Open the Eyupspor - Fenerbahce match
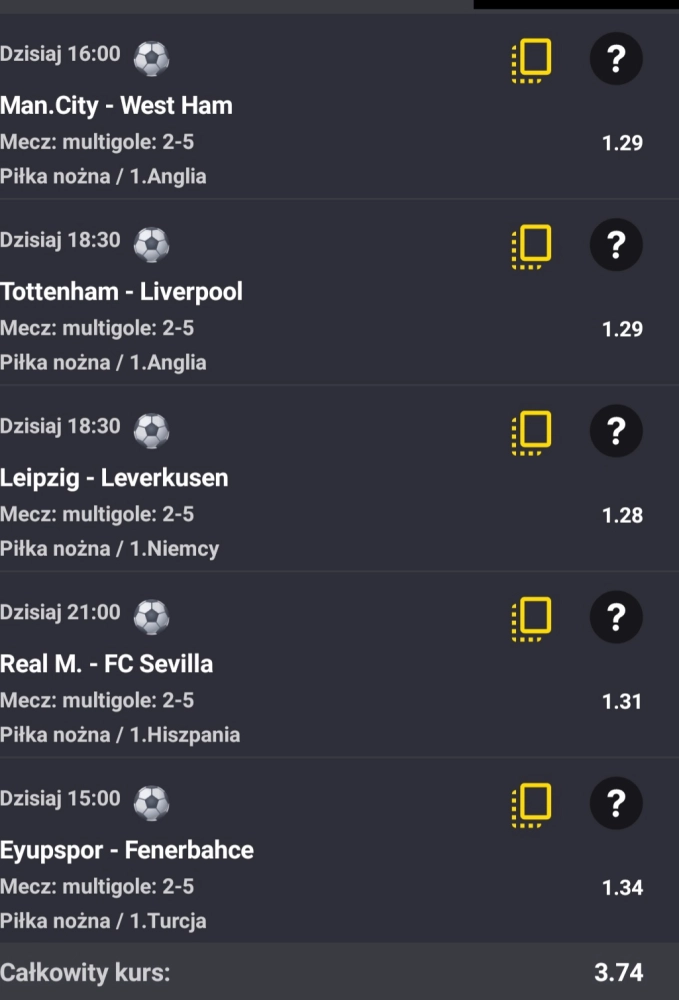The width and height of the screenshot is (679, 1000). (x=127, y=850)
